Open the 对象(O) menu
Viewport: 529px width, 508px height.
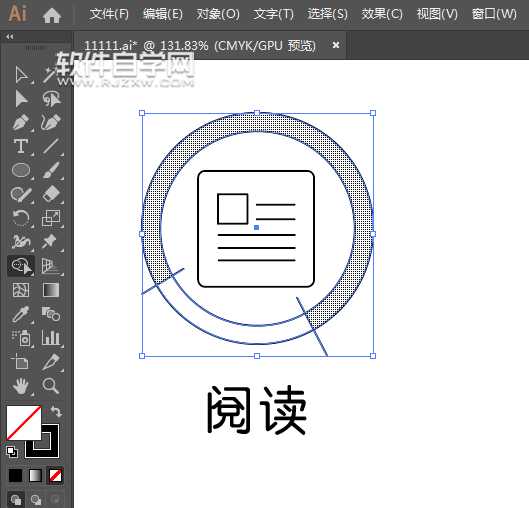coord(218,14)
